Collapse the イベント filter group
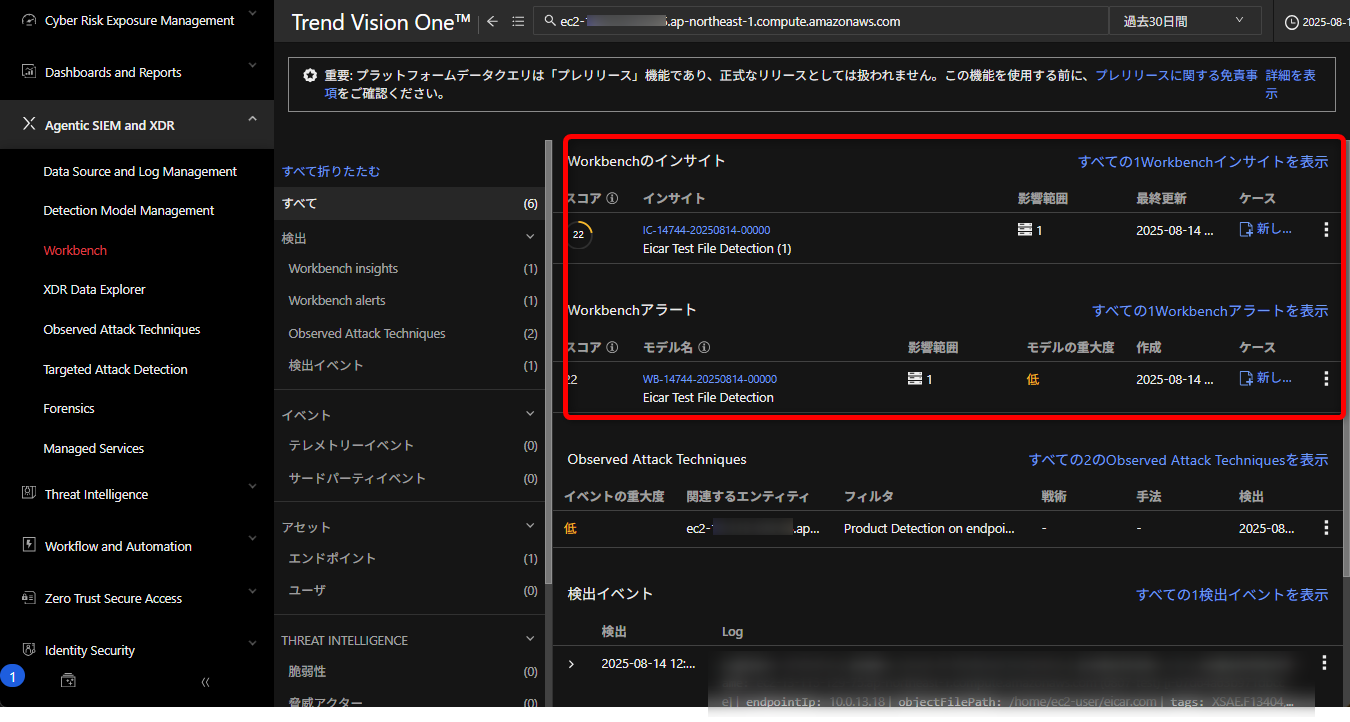Image resolution: width=1350 pixels, height=722 pixels. coord(530,413)
